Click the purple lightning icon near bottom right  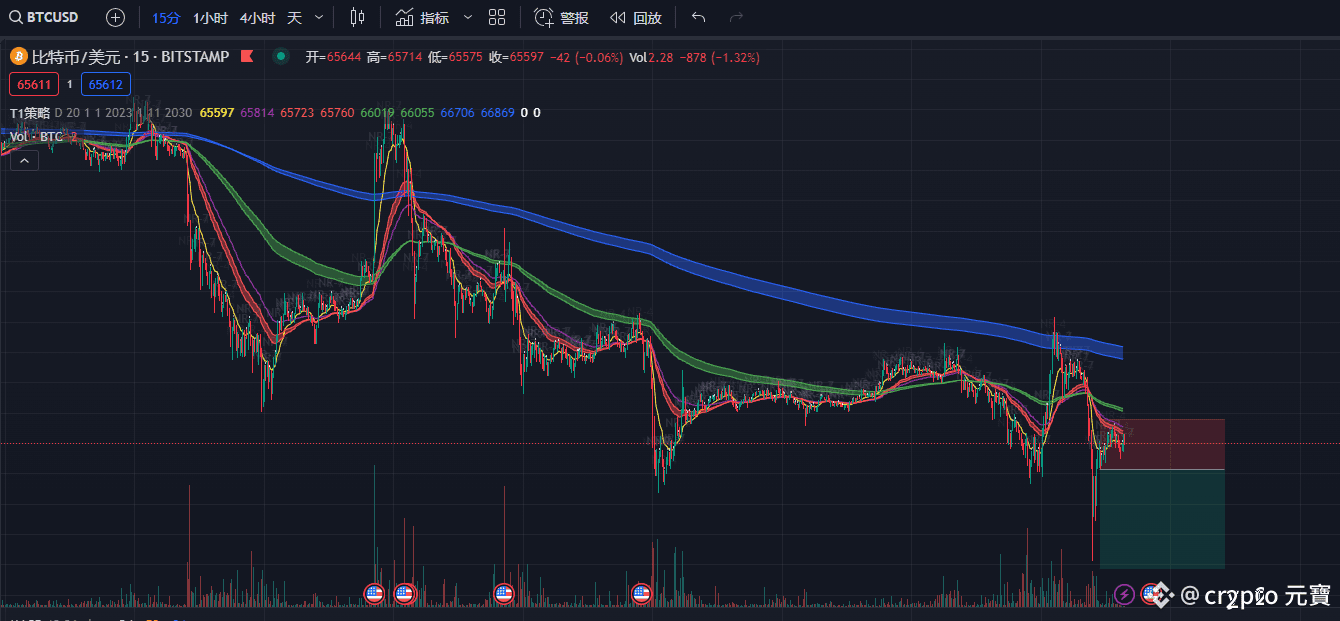tap(1124, 594)
